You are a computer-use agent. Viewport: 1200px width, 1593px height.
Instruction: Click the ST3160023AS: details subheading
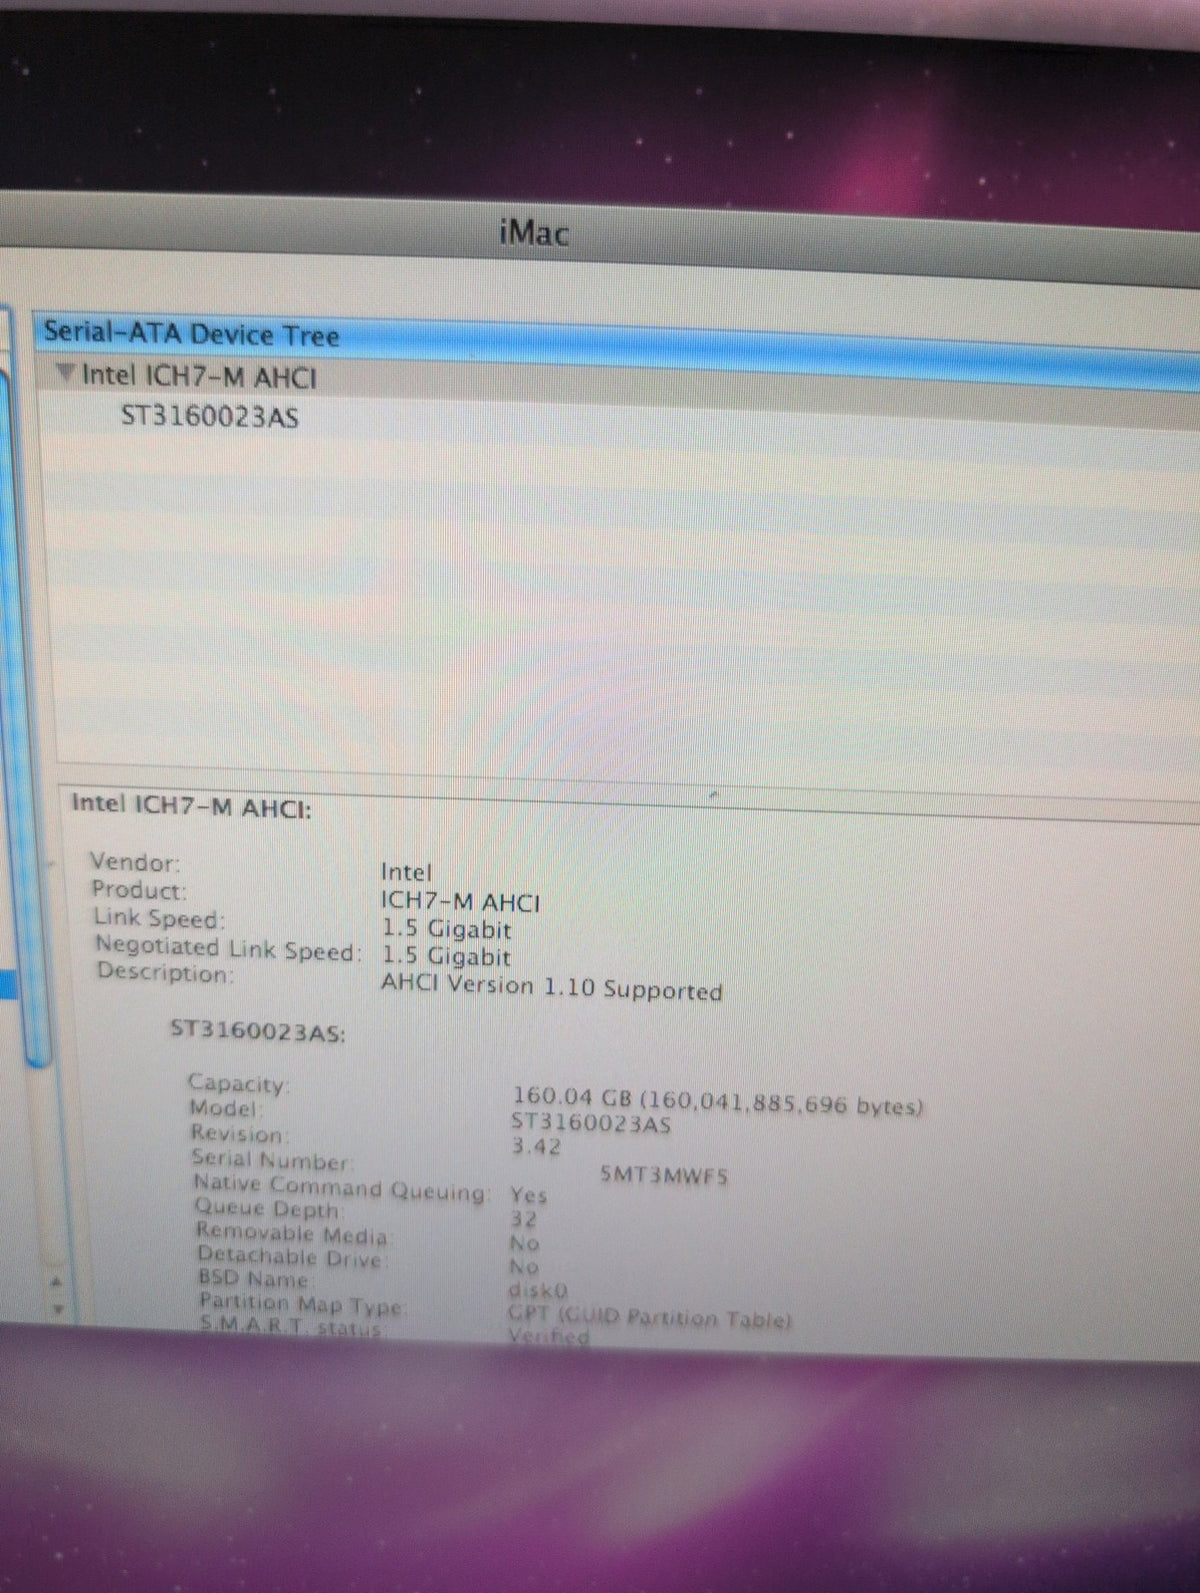tap(258, 1032)
